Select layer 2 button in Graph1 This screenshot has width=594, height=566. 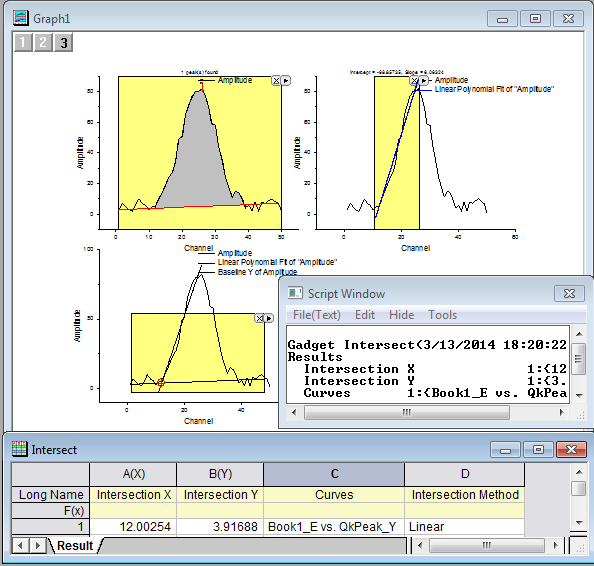(43, 42)
